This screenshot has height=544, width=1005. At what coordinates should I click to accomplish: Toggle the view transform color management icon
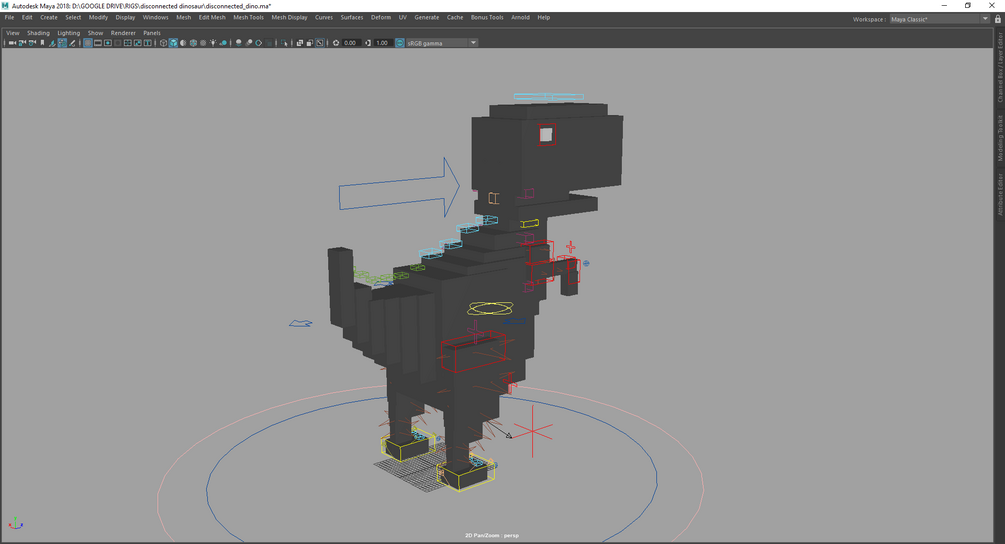[x=400, y=43]
